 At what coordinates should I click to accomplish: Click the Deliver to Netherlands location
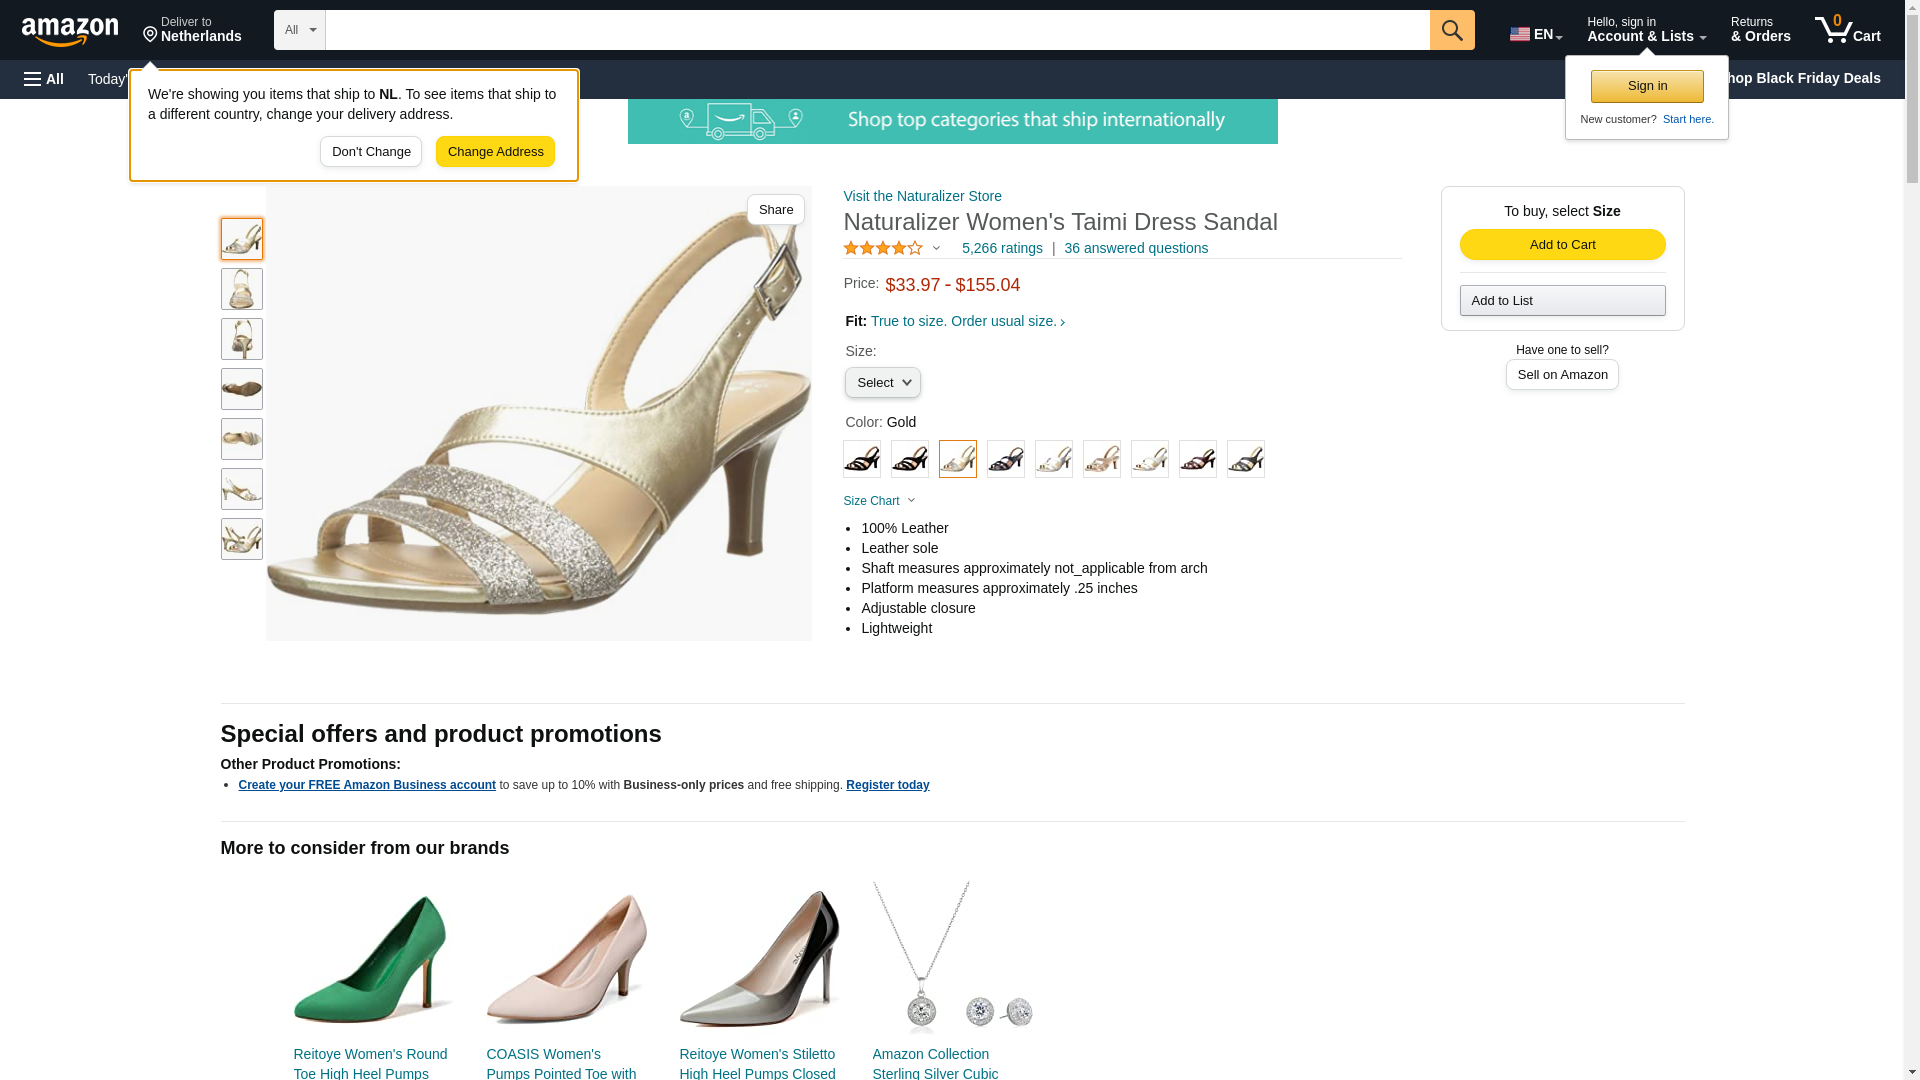click(192, 30)
